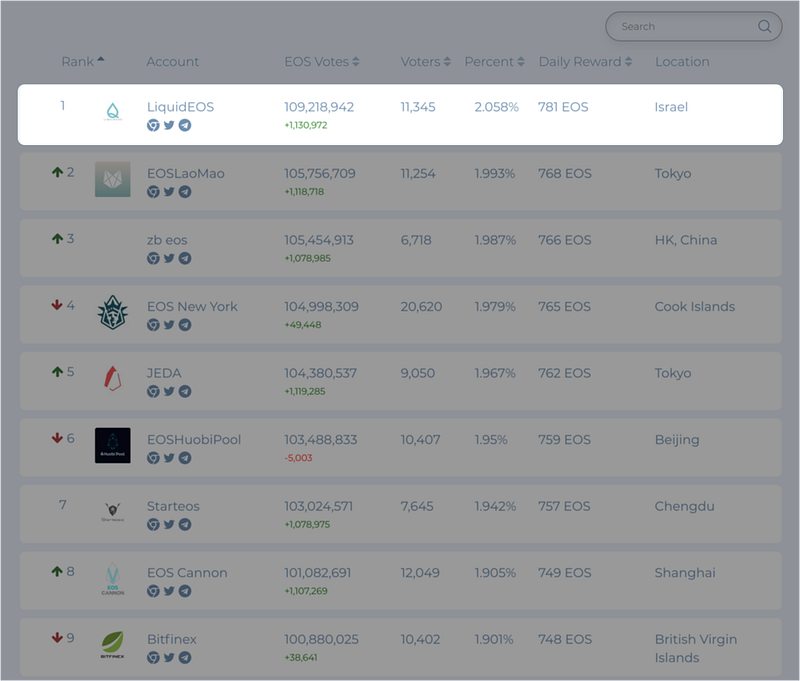
Task: Open EOSLaoMao Twitter icon
Action: [x=169, y=192]
